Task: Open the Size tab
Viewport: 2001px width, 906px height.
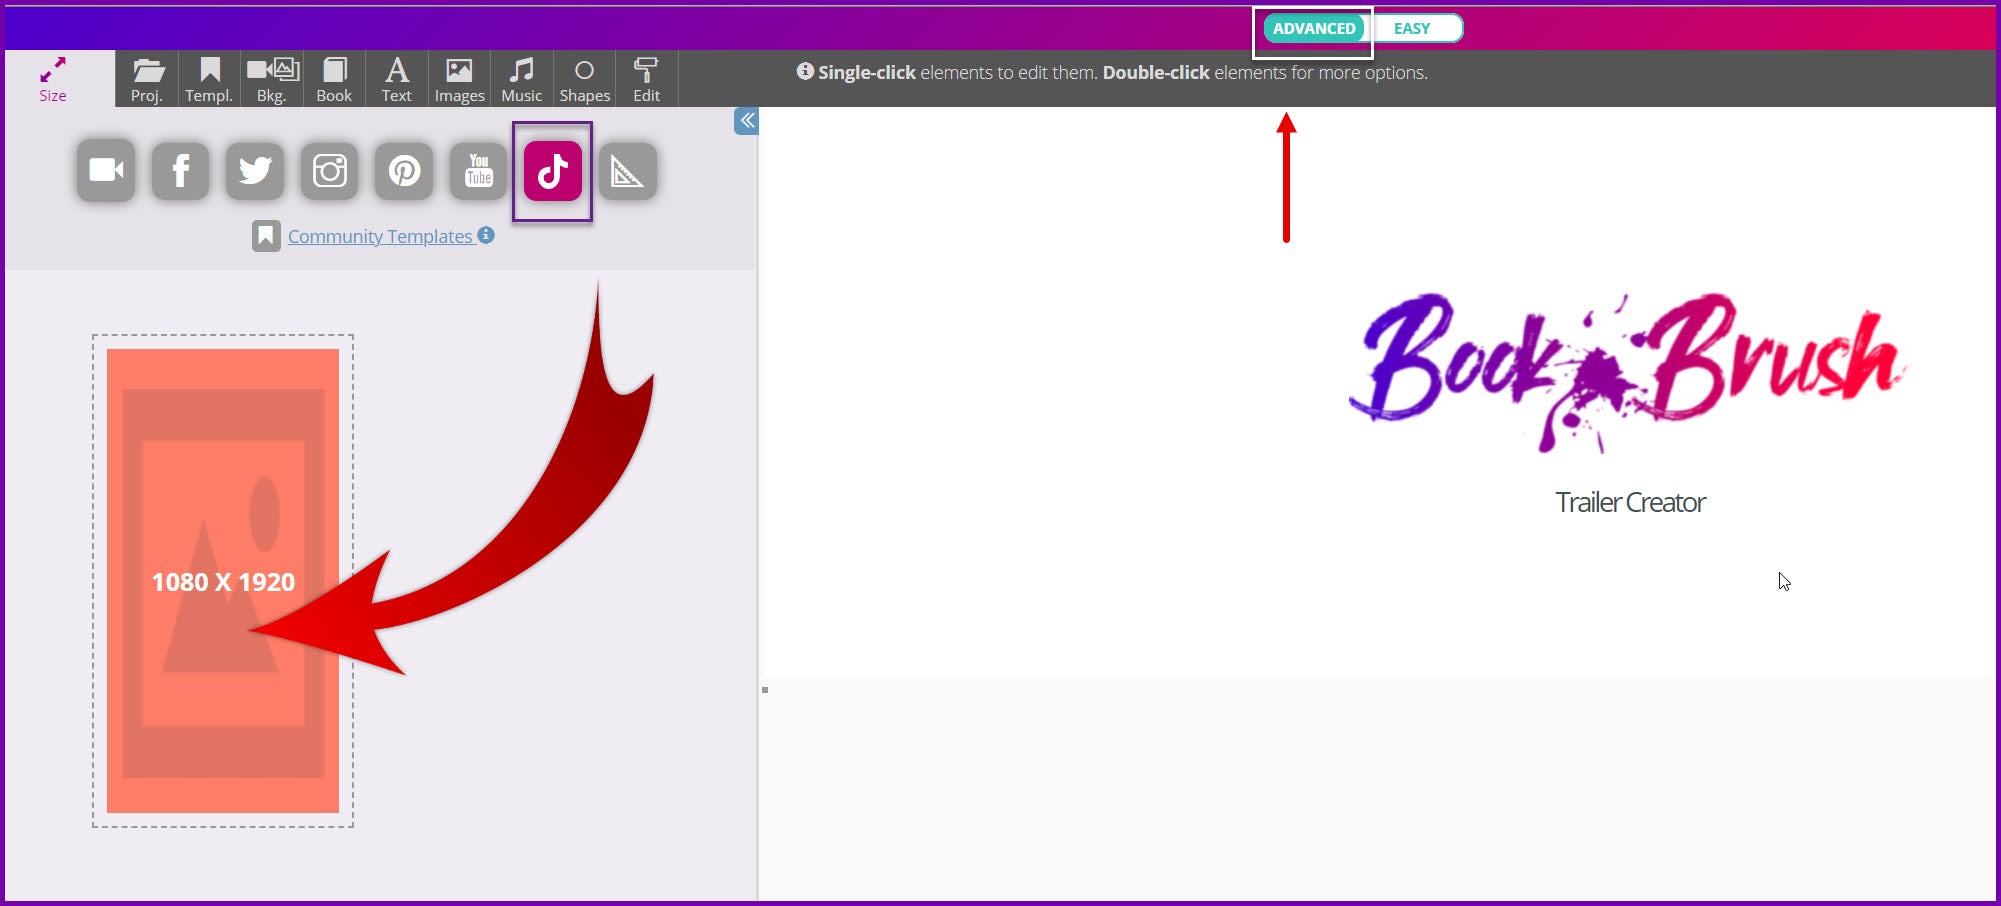Action: (53, 80)
